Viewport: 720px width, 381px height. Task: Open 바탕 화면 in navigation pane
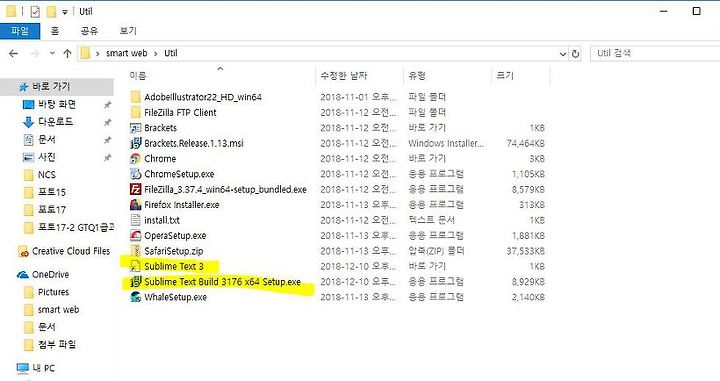point(56,105)
